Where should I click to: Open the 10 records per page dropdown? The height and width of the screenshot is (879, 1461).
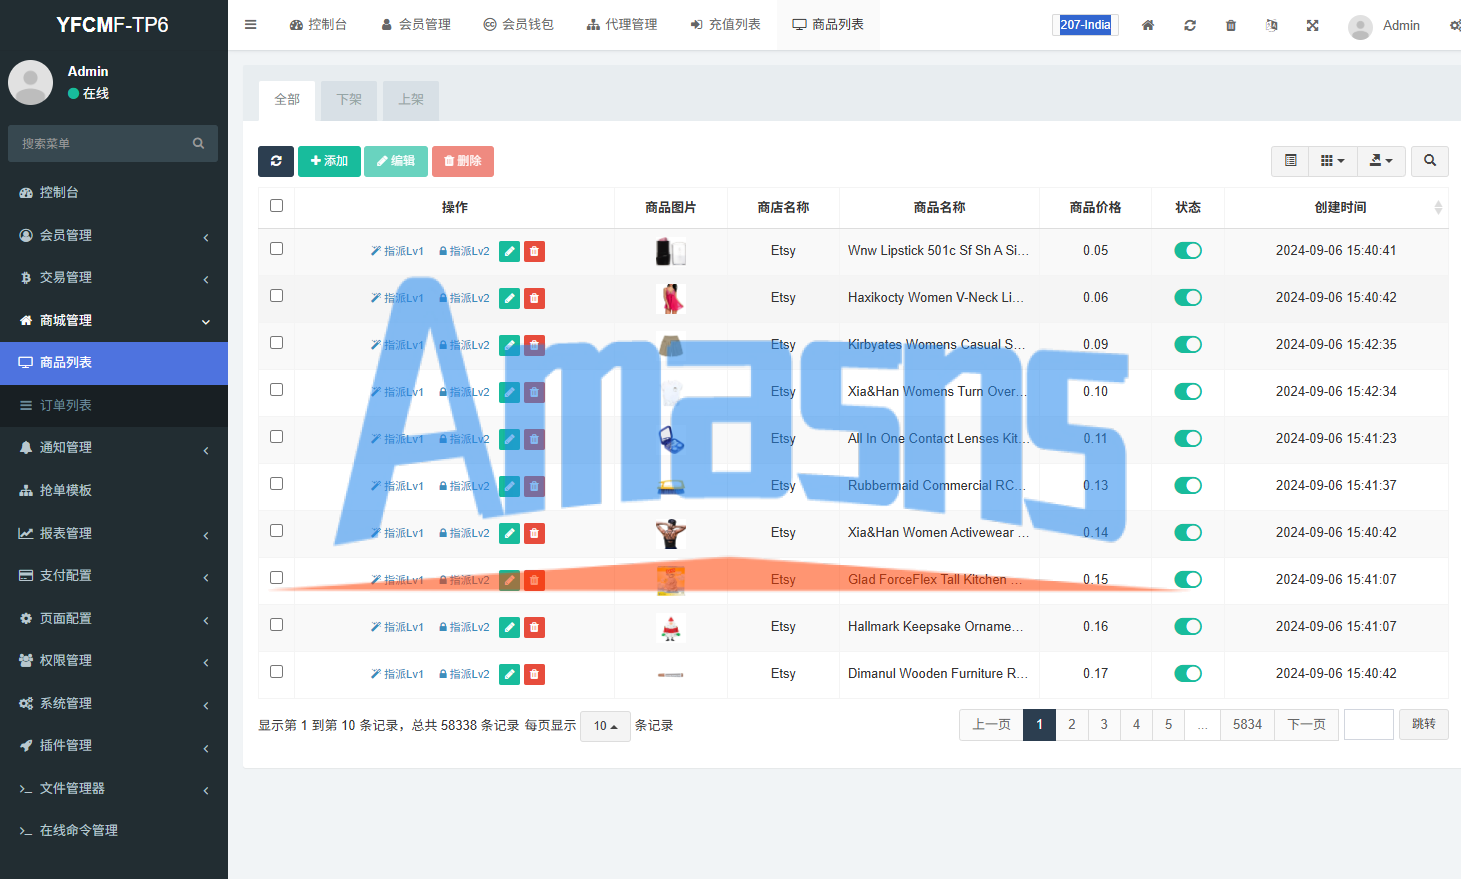(605, 726)
